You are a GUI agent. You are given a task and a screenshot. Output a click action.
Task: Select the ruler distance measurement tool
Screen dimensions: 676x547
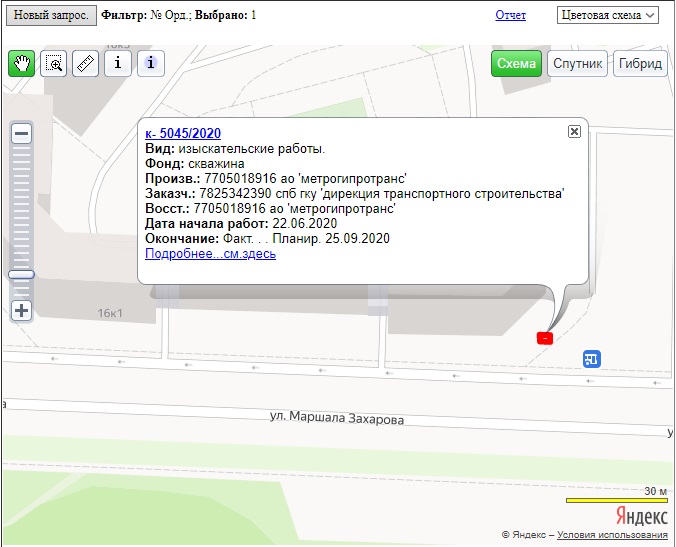[x=86, y=63]
